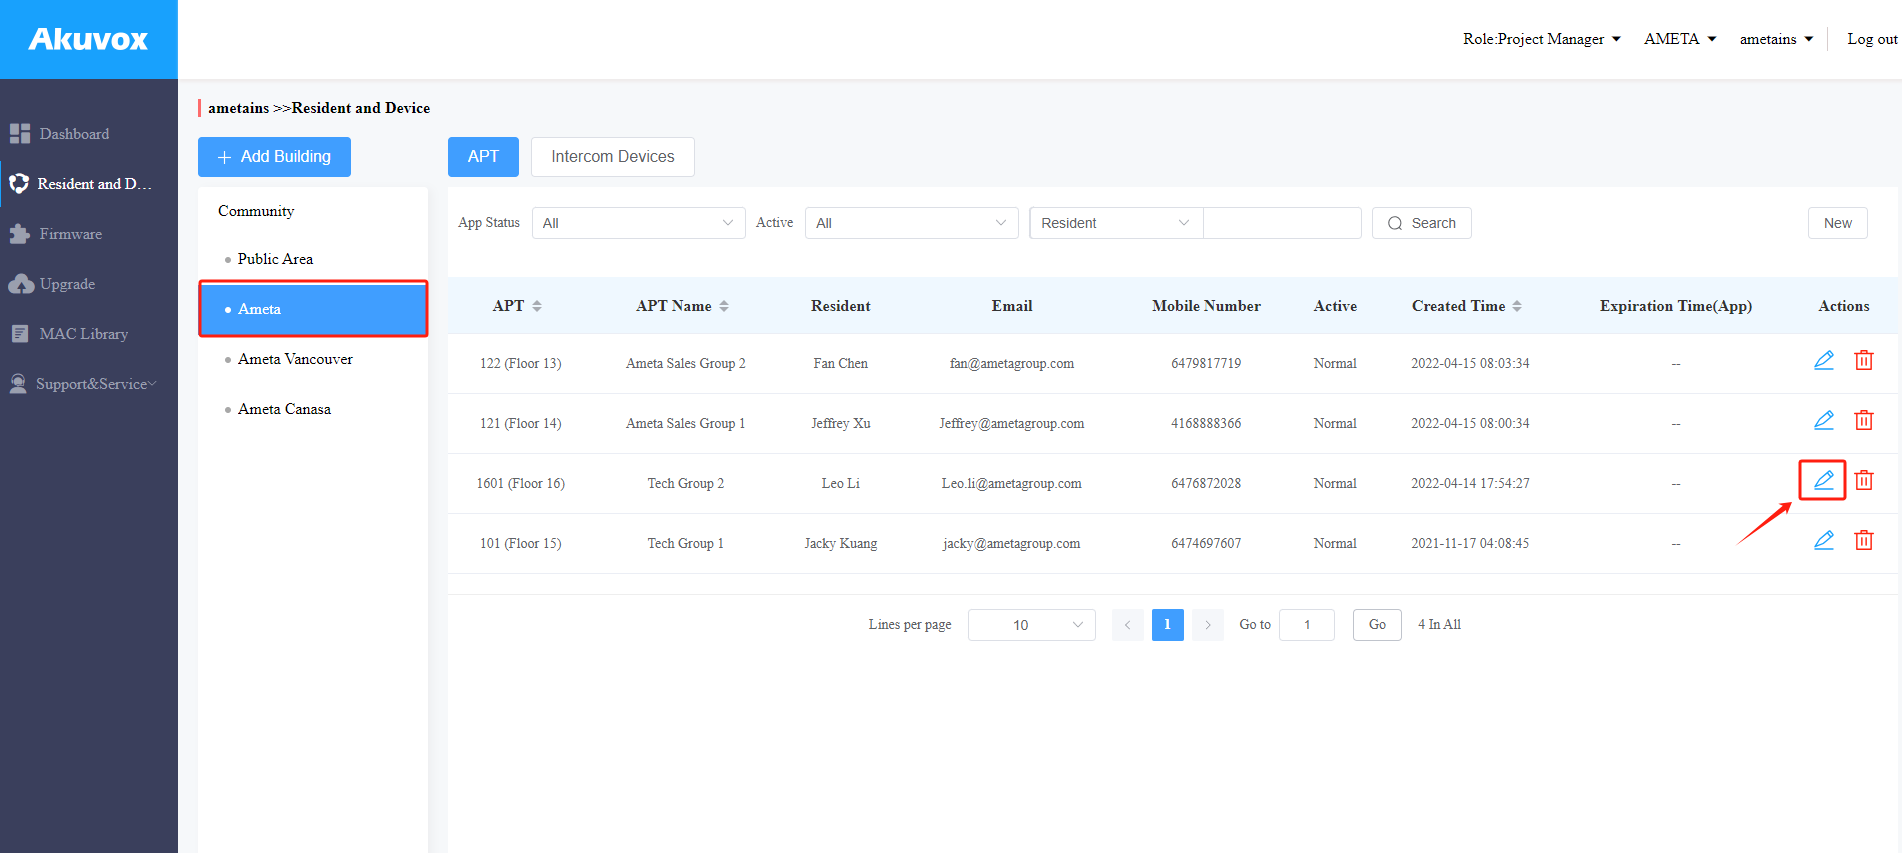Focus the resident search text field
The image size is (1902, 853).
[x=1282, y=223]
